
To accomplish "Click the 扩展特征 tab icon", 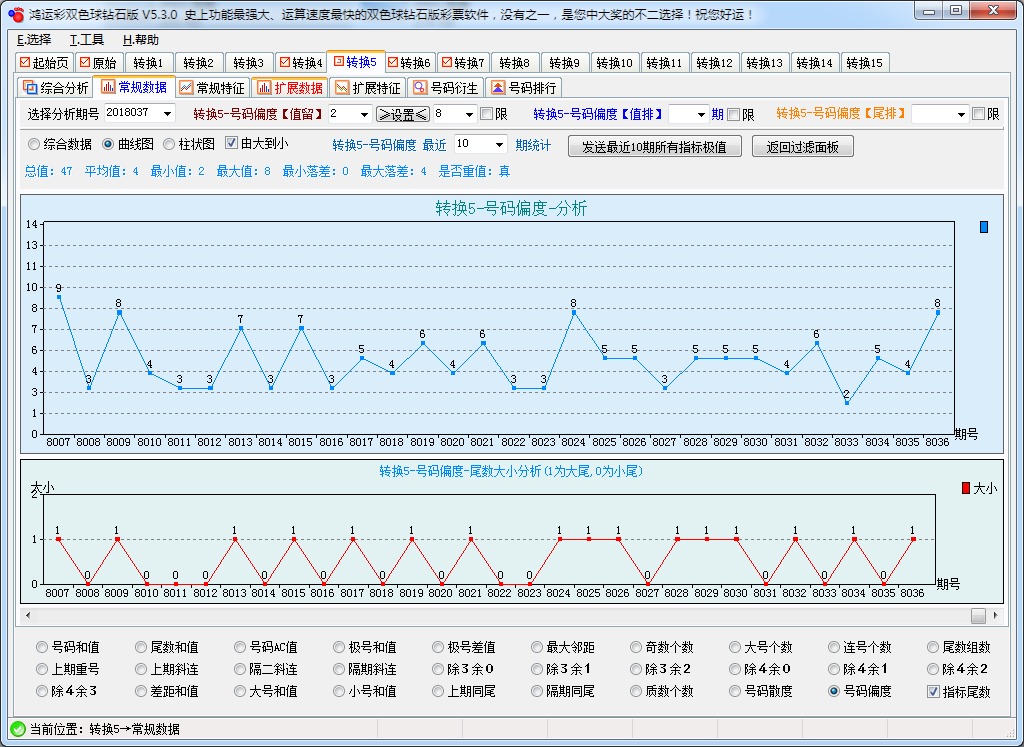I will [342, 88].
